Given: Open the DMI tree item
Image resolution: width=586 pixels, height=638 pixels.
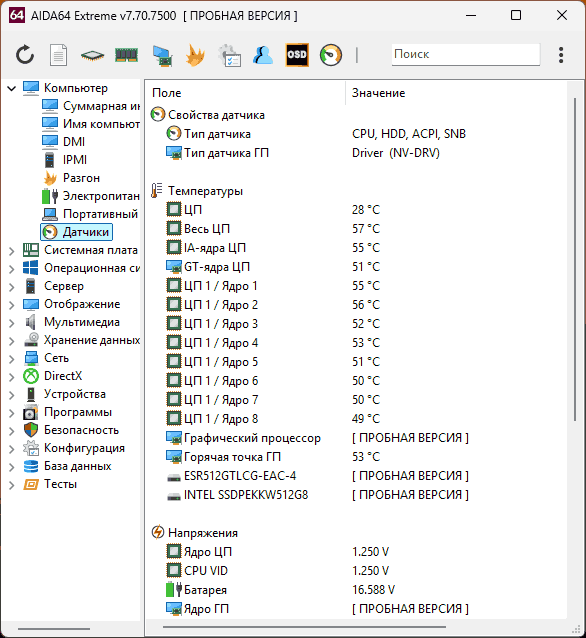Looking at the screenshot, I should [63, 142].
